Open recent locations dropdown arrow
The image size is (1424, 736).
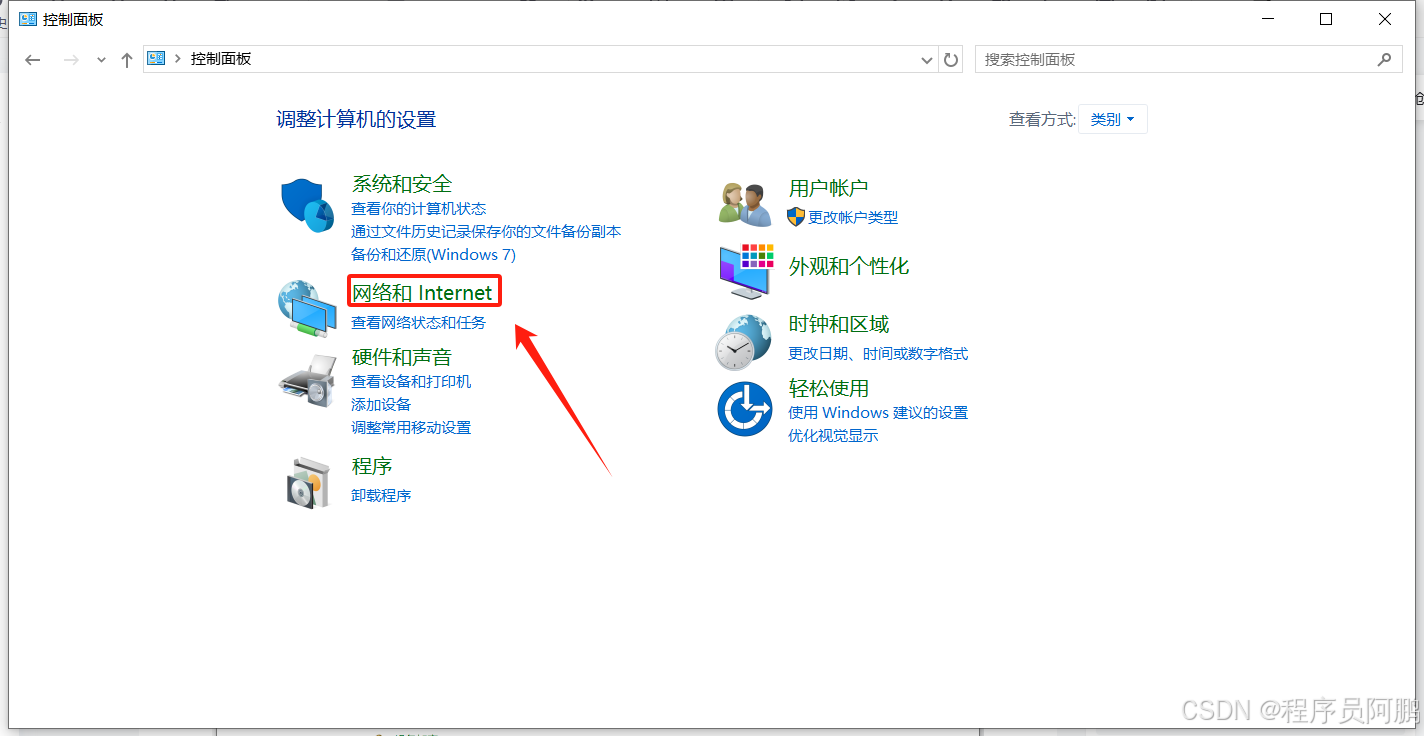[x=101, y=60]
